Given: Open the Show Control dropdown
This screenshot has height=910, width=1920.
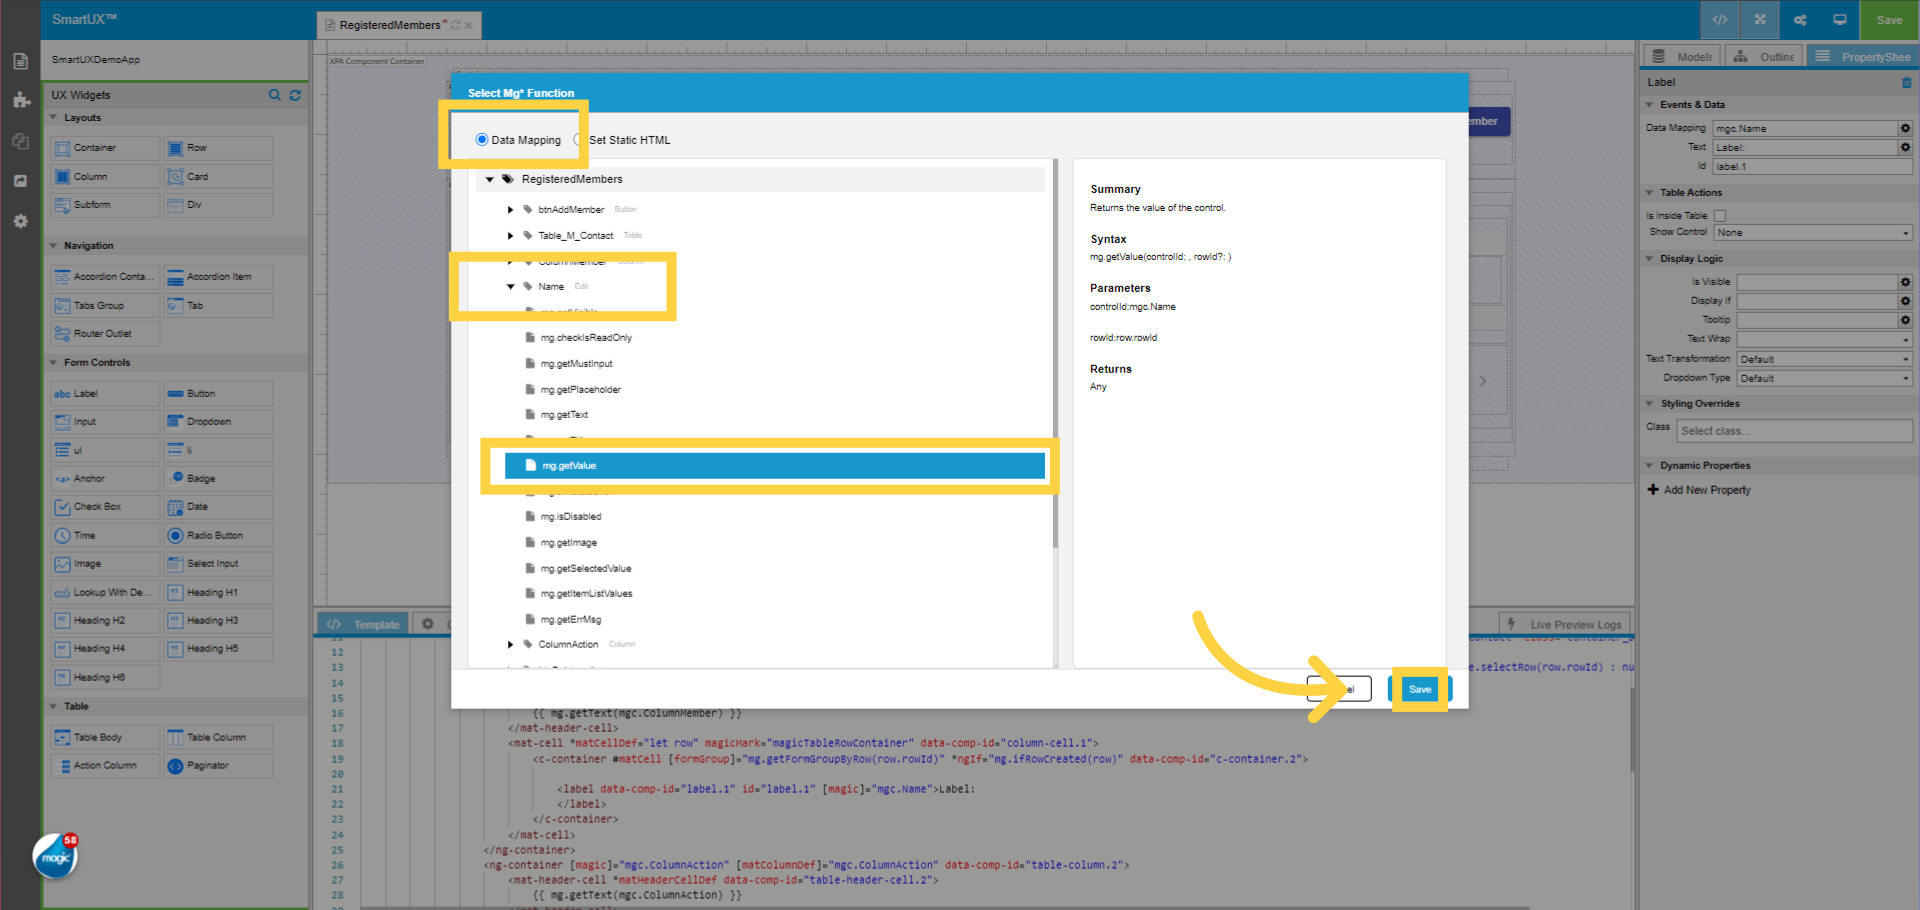Looking at the screenshot, I should coord(1813,233).
